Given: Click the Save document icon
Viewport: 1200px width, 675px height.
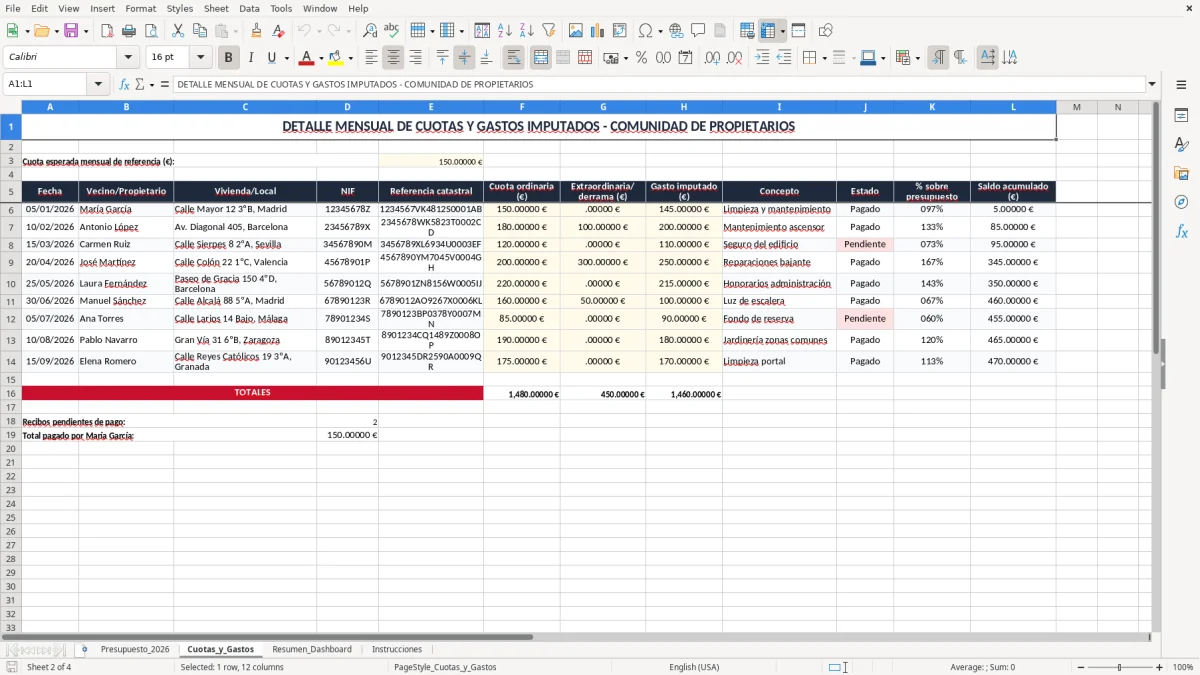Looking at the screenshot, I should [x=71, y=31].
